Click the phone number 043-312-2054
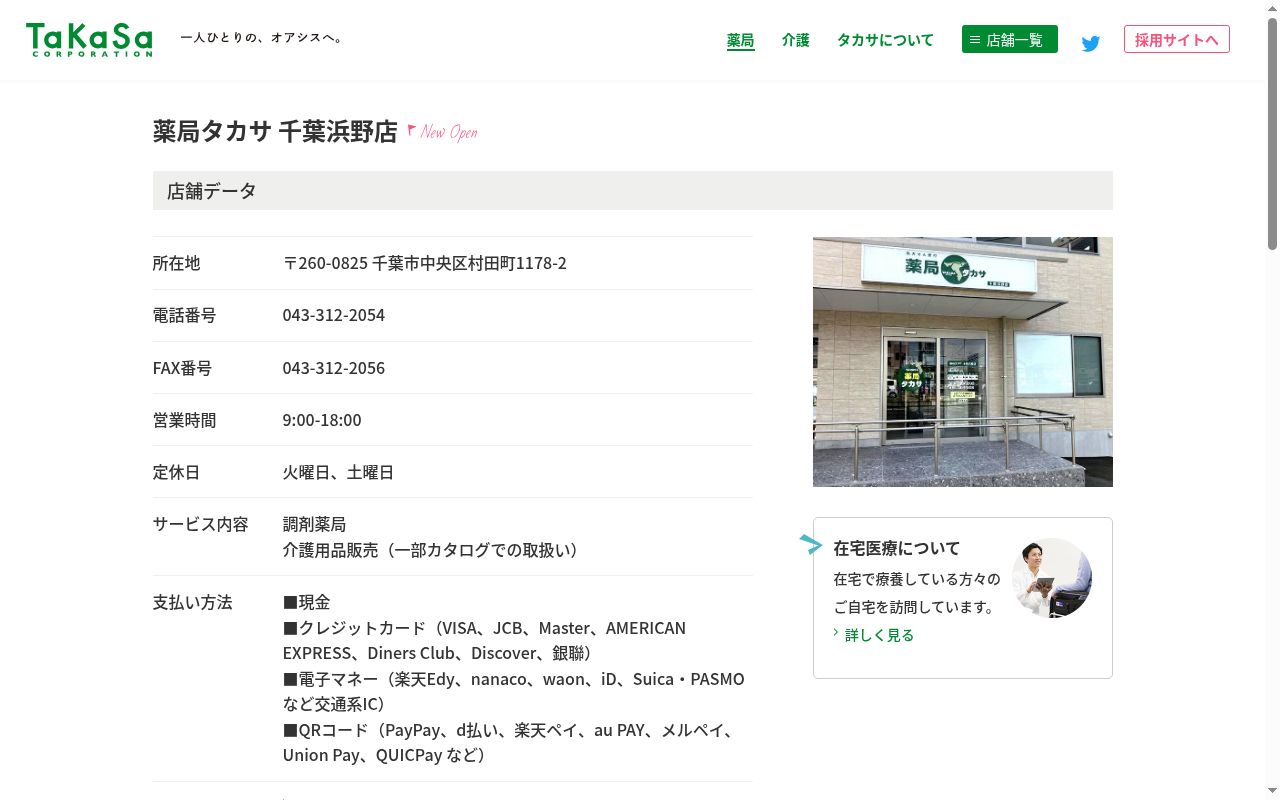 (x=334, y=315)
